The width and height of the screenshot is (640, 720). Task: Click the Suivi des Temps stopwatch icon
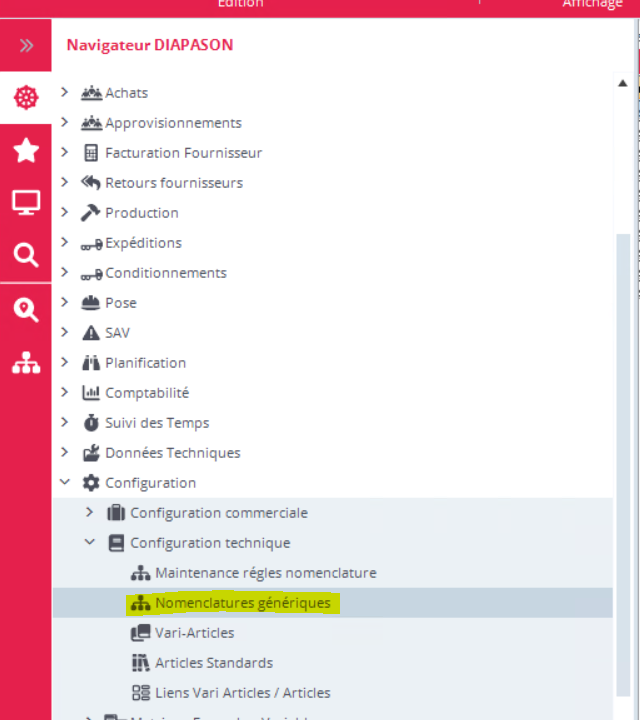[x=91, y=422]
